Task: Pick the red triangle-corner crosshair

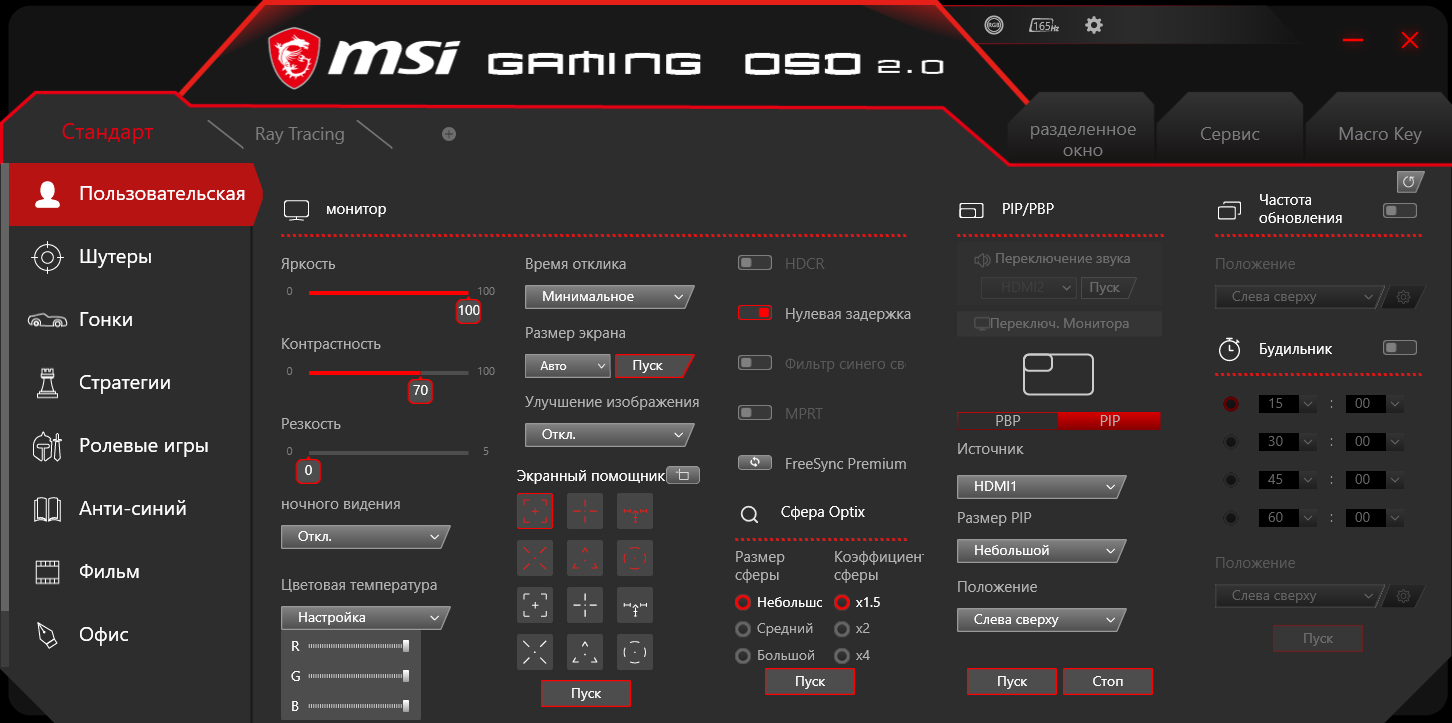Action: point(585,557)
